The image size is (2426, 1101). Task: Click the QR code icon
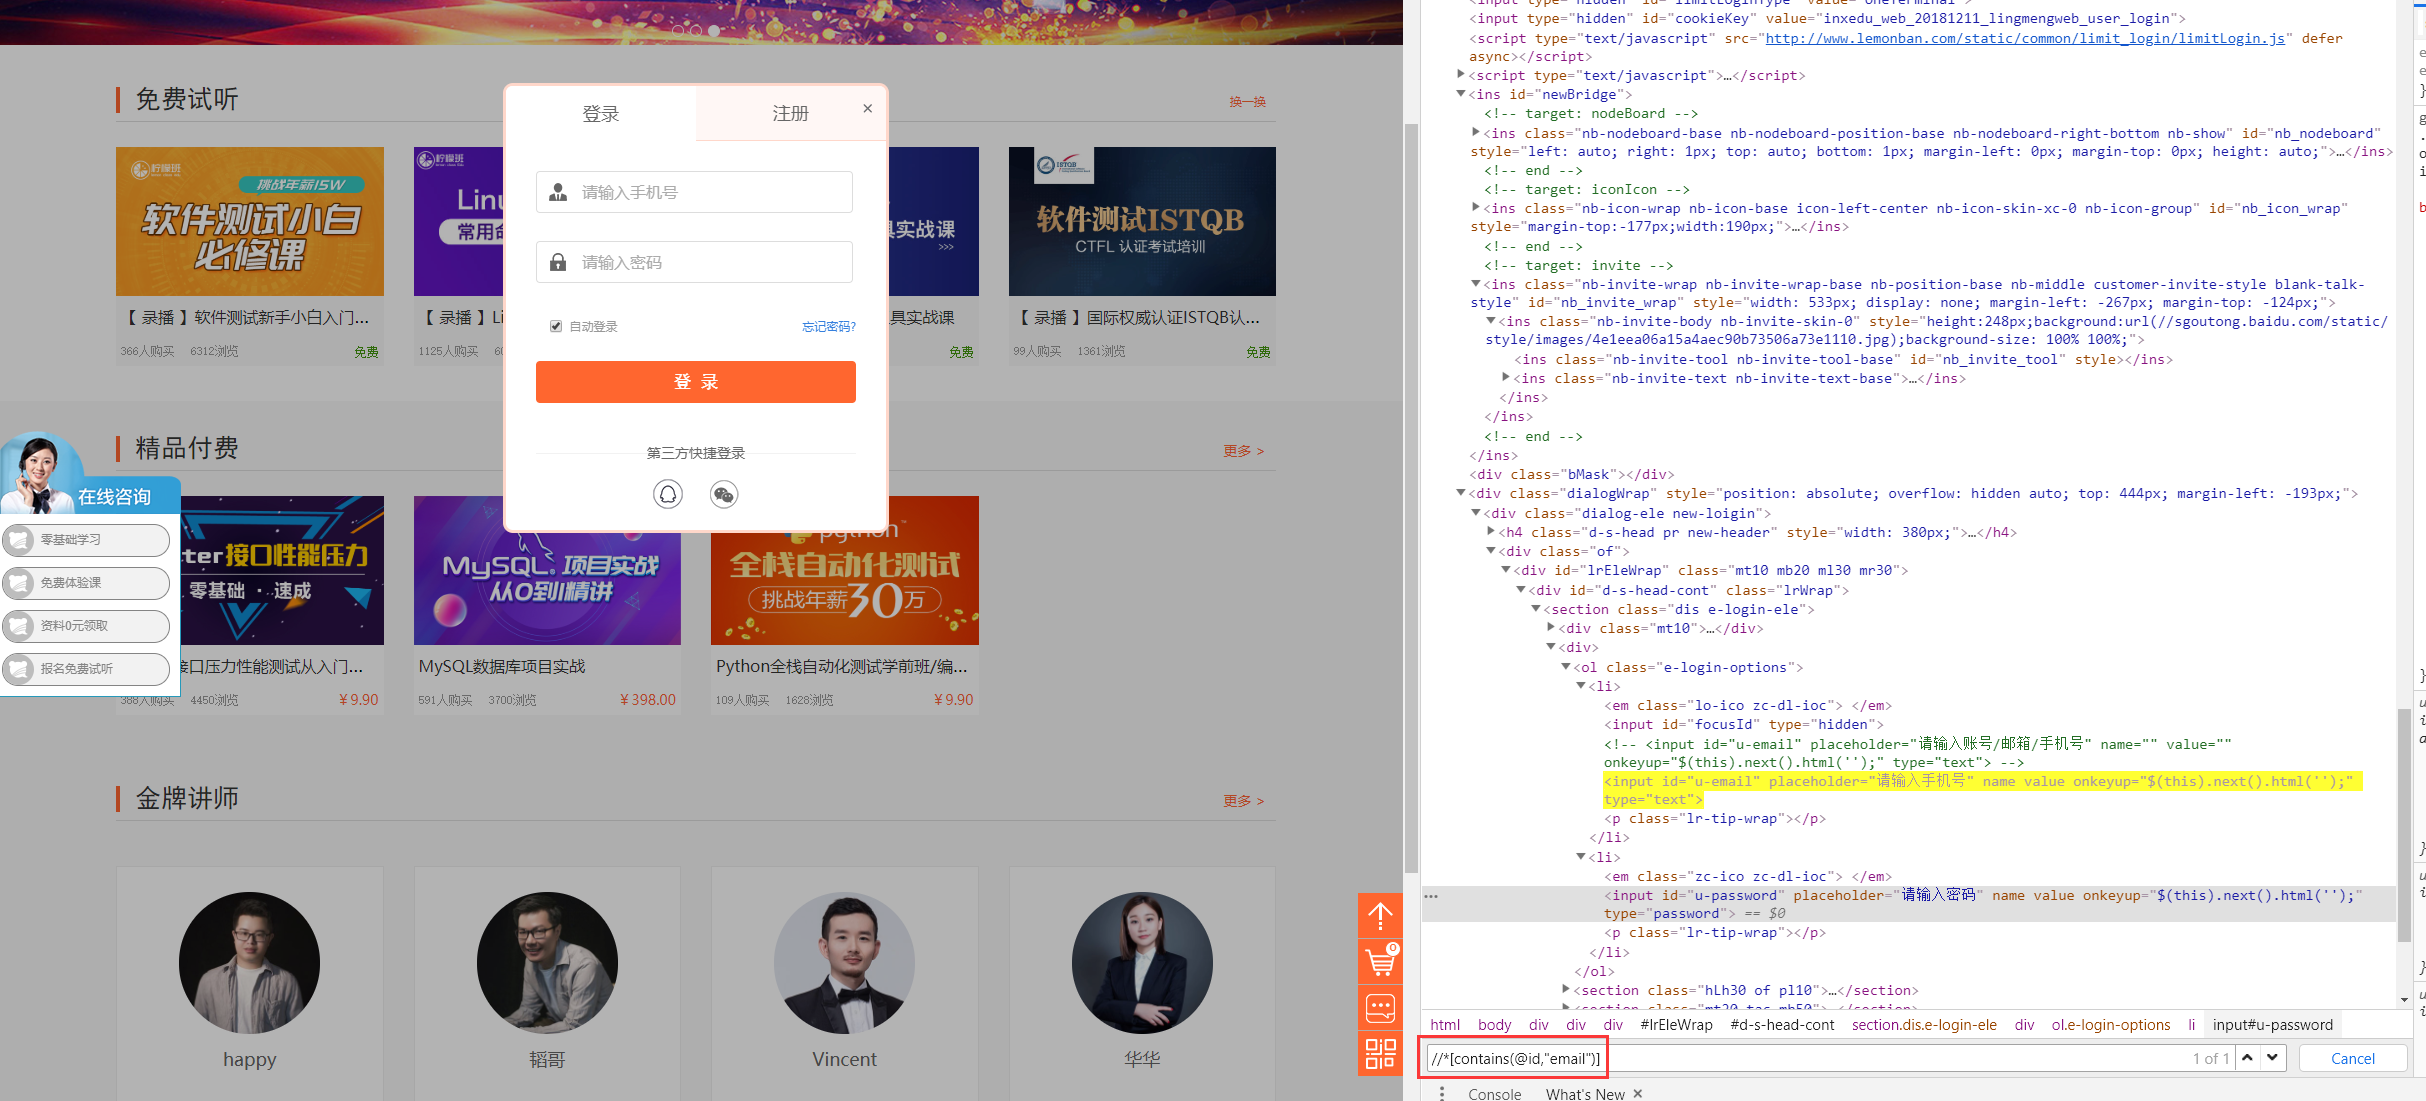click(1380, 1054)
